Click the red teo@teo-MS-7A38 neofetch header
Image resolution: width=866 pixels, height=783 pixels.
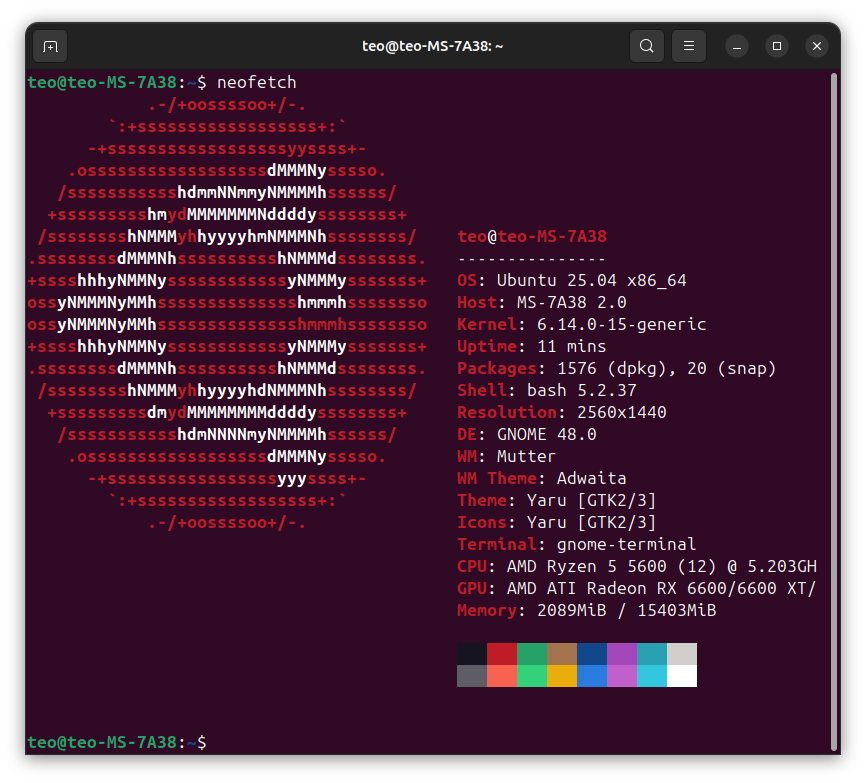click(x=532, y=236)
